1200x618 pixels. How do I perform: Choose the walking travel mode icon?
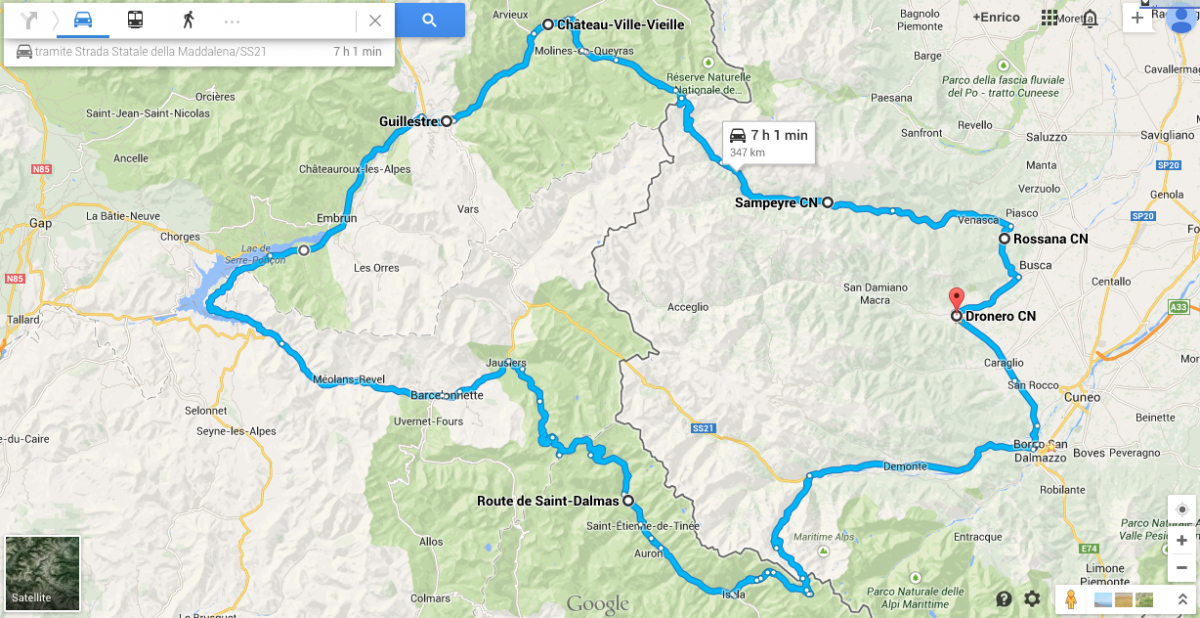[187, 20]
